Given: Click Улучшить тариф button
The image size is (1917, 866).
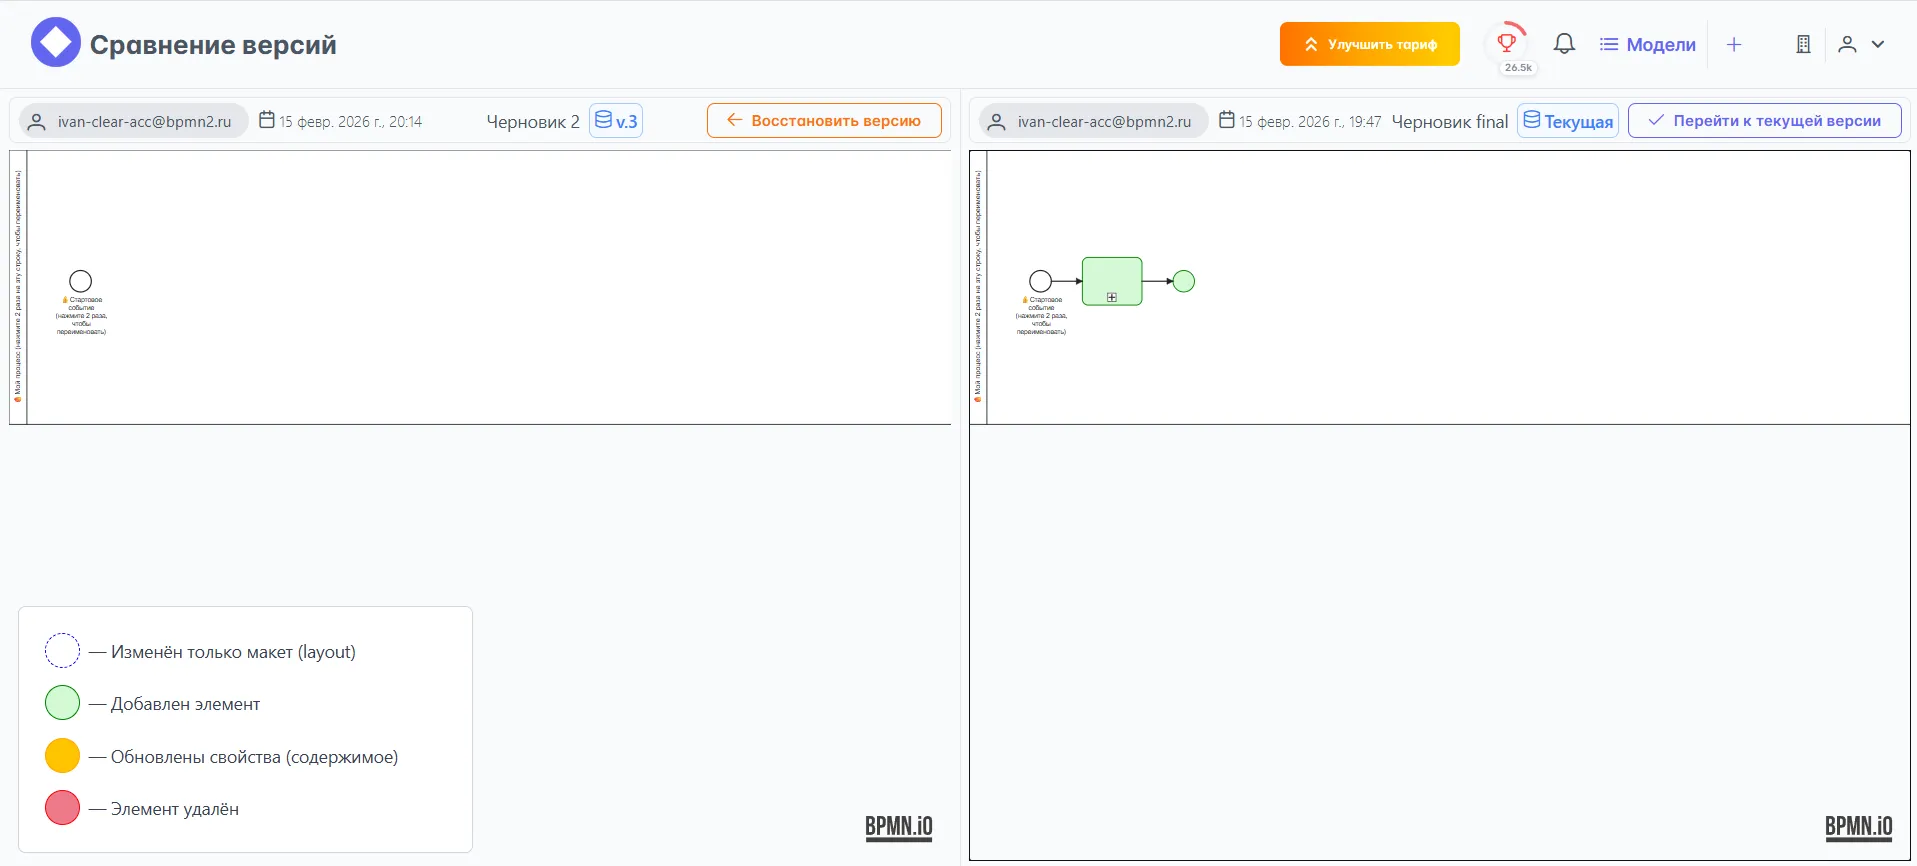Looking at the screenshot, I should [1369, 44].
